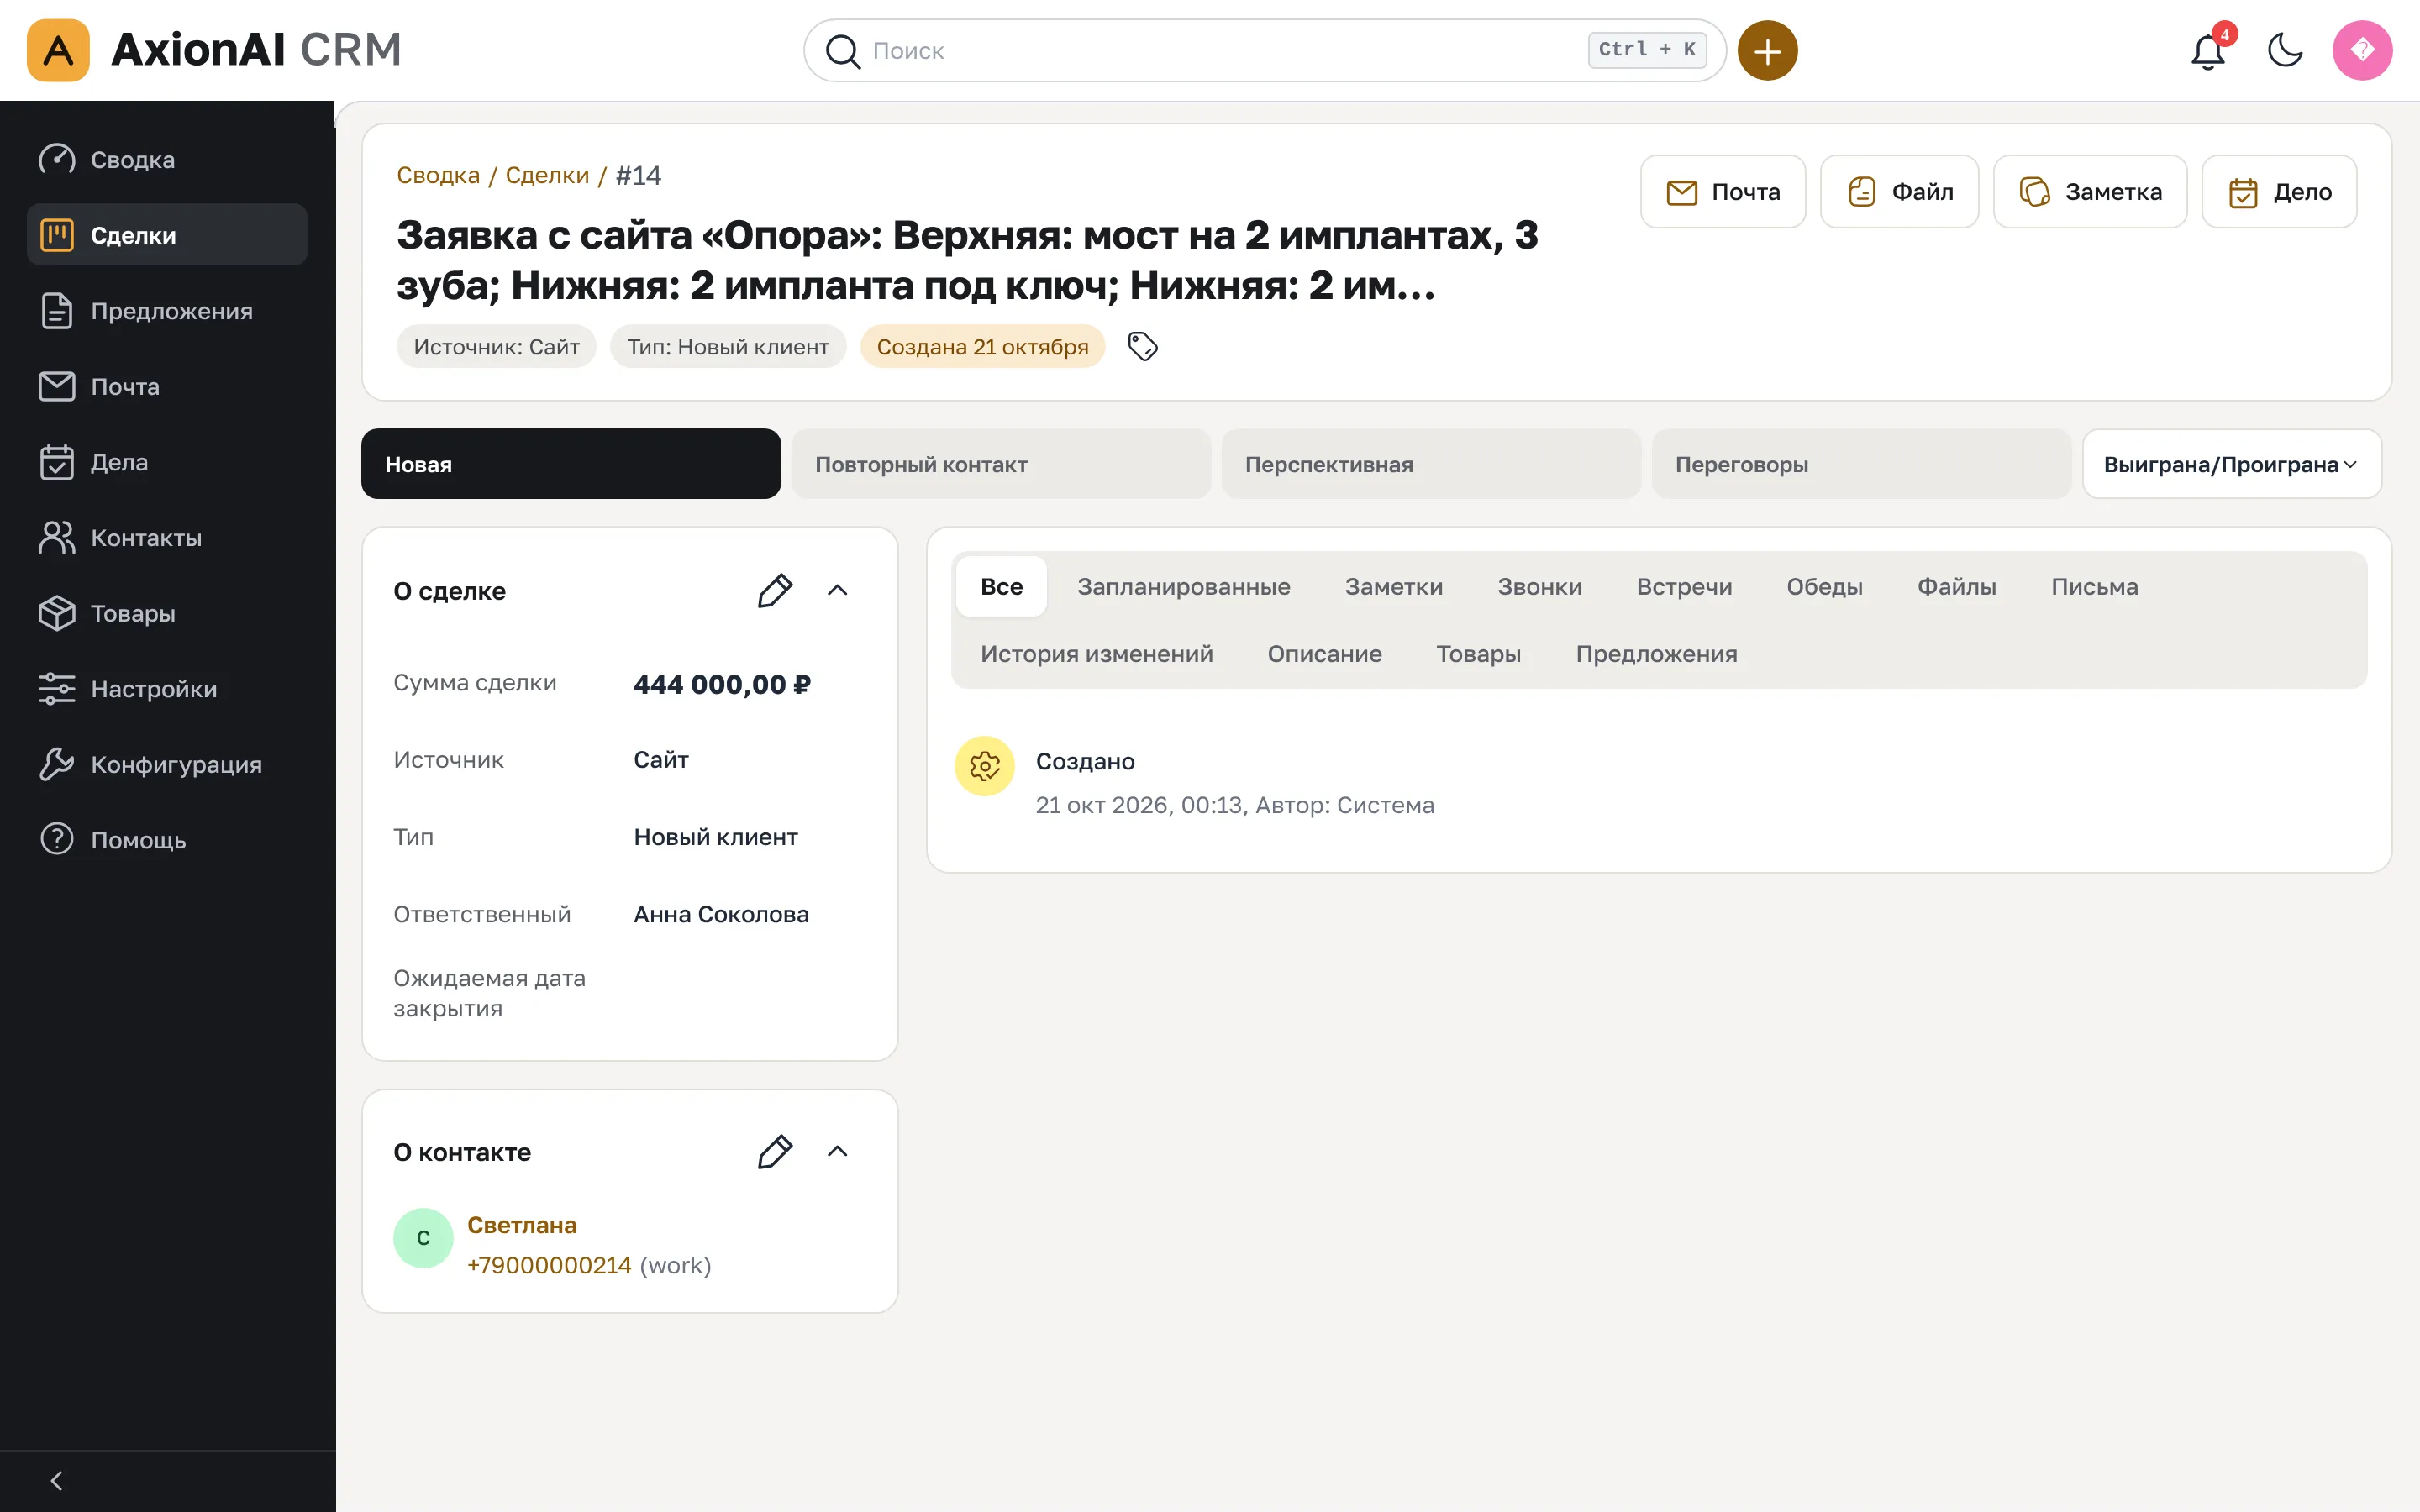Follow the Сделки breadcrumb link

pyautogui.click(x=547, y=175)
